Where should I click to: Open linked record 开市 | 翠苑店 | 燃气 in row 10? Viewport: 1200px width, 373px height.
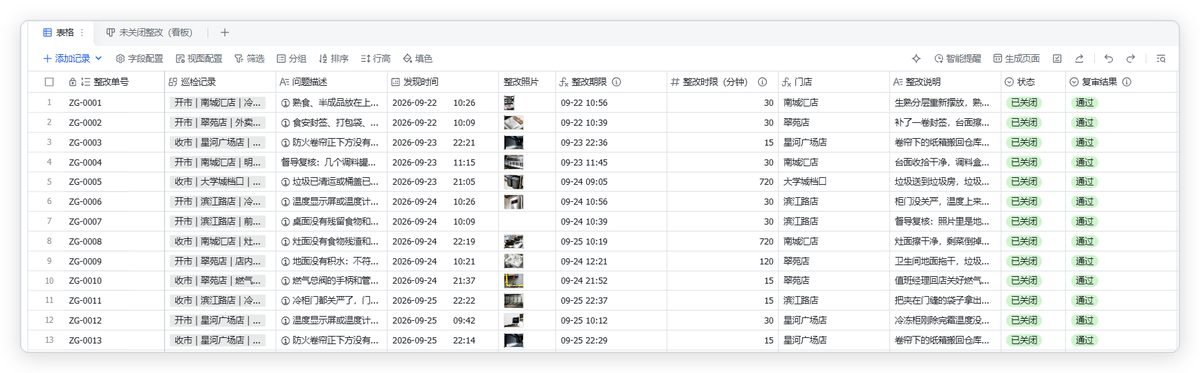coord(218,281)
